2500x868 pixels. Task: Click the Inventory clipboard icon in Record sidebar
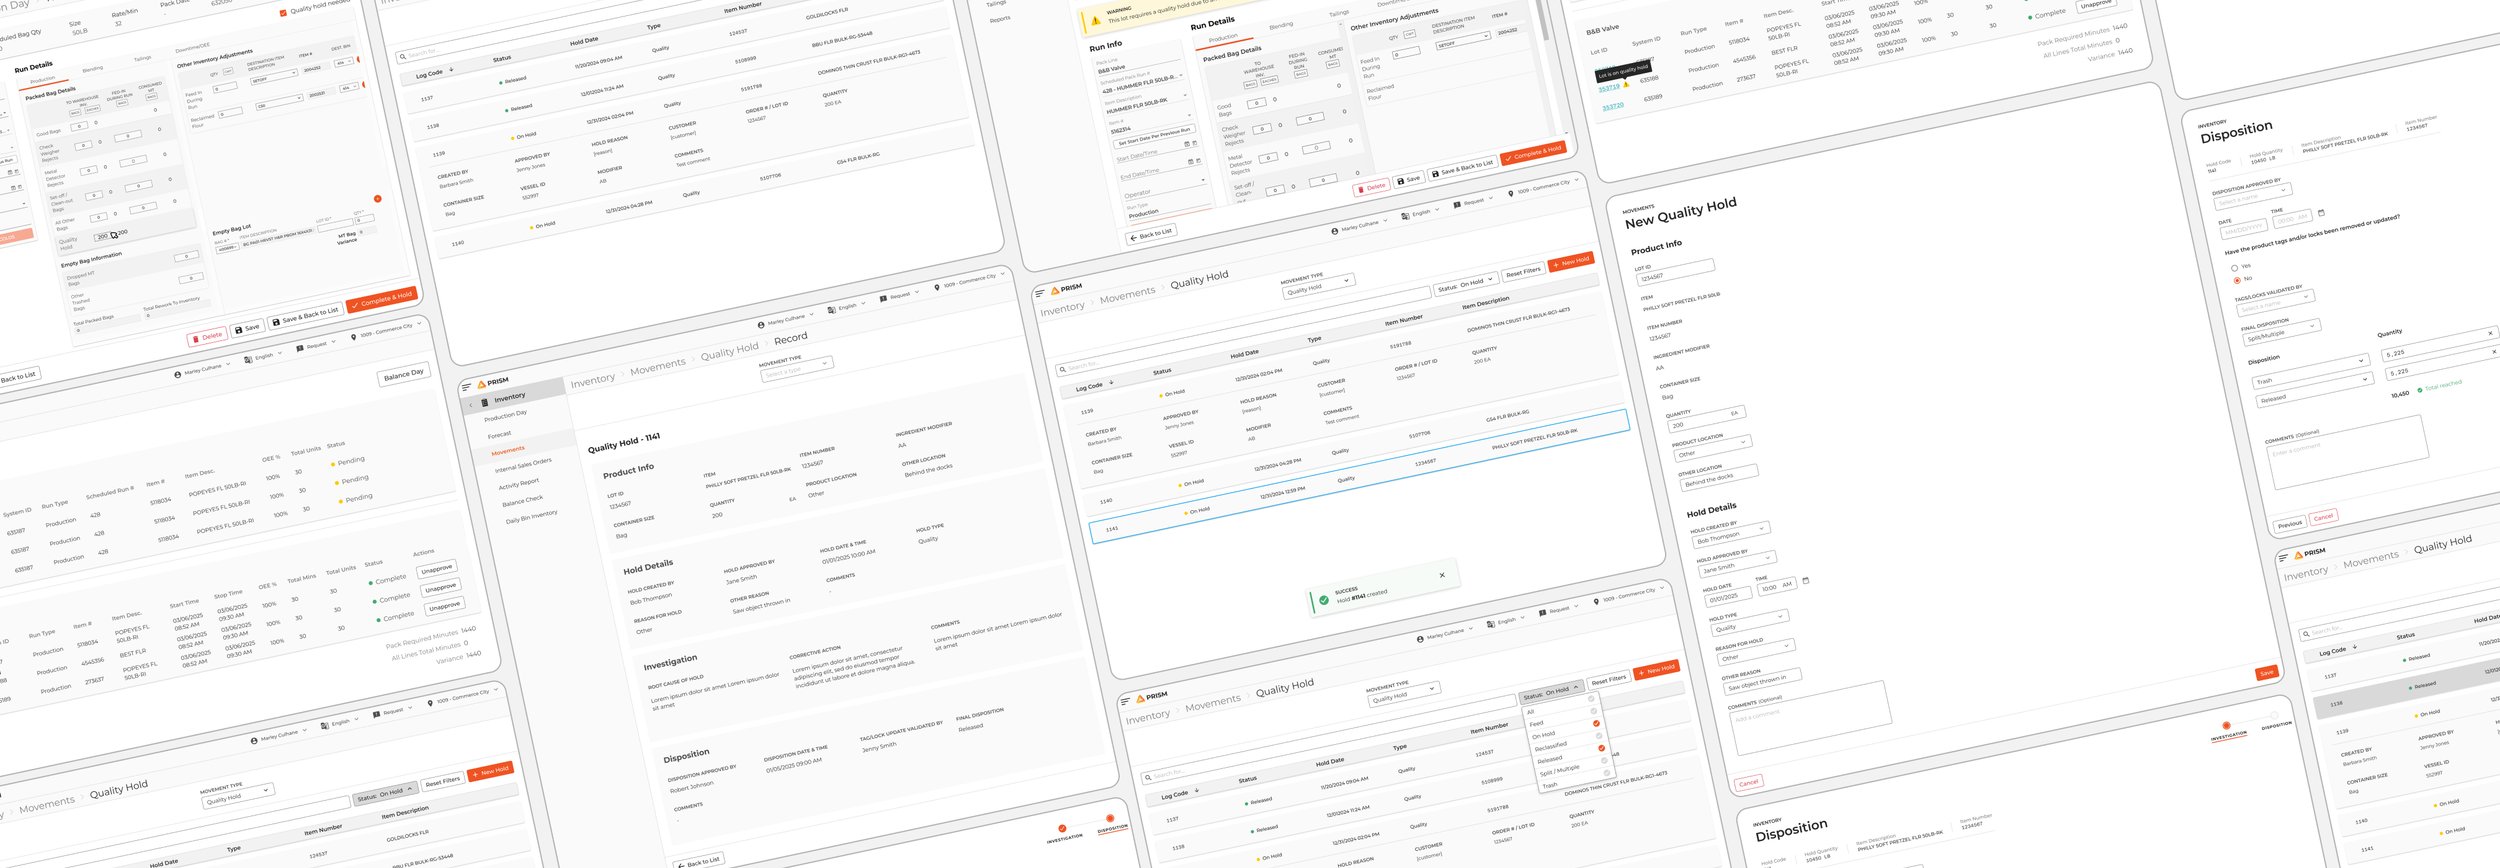485,402
